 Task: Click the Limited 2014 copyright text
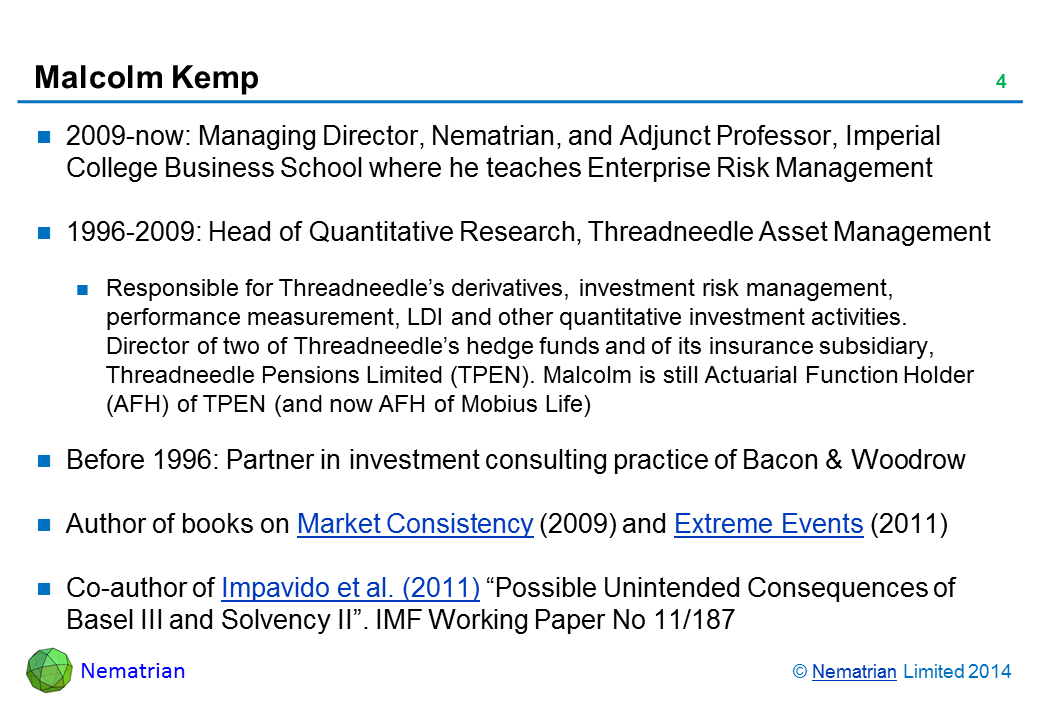[957, 673]
